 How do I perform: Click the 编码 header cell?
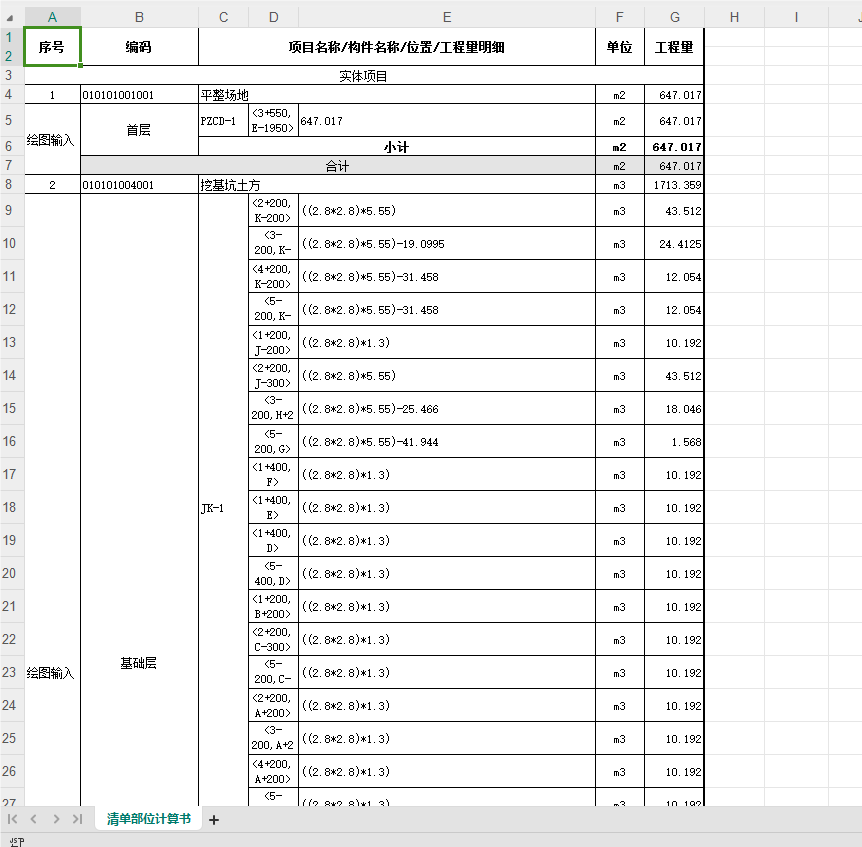tap(139, 47)
